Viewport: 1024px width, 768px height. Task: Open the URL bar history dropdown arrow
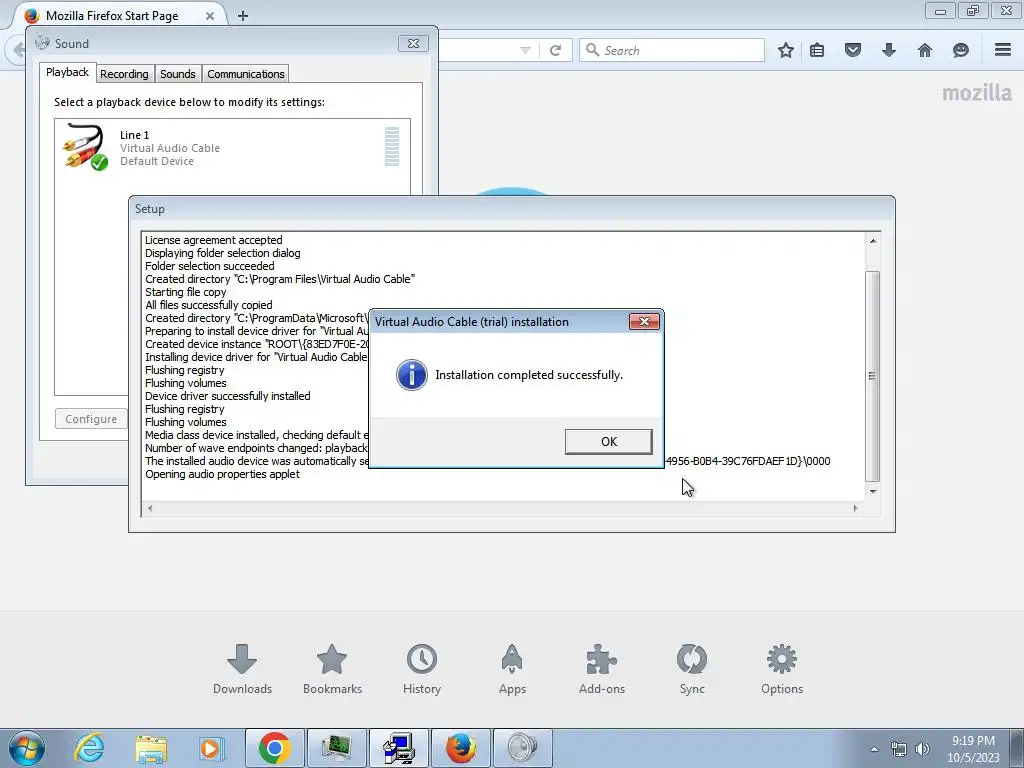click(525, 50)
